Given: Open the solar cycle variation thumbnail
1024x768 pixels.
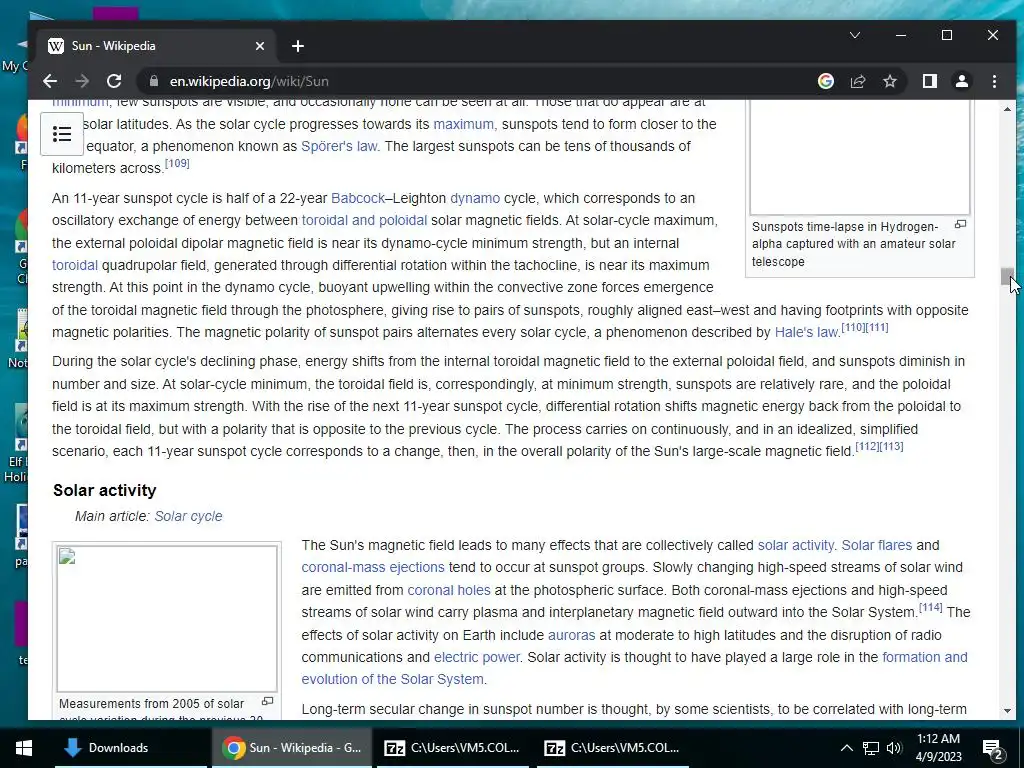Looking at the screenshot, I should (x=167, y=618).
